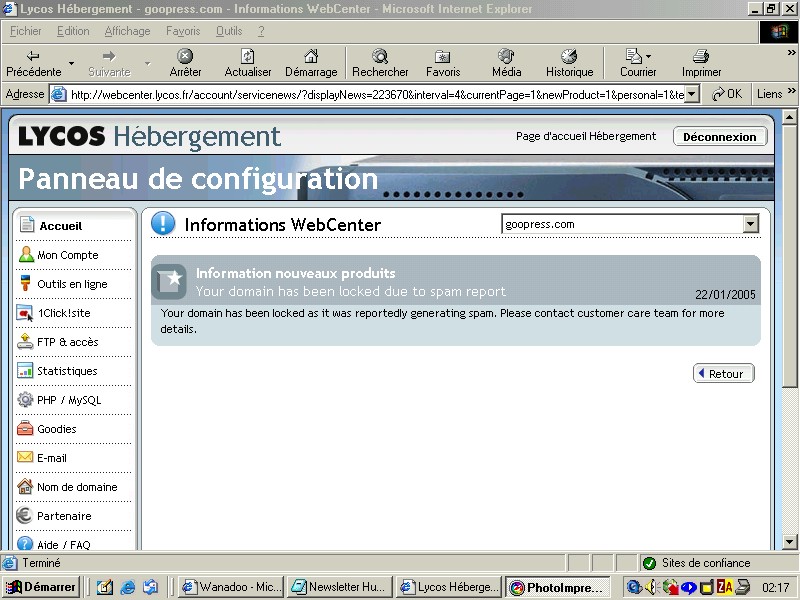Expand the toolbar overflow chevron
800x600 pixels.
point(791,53)
